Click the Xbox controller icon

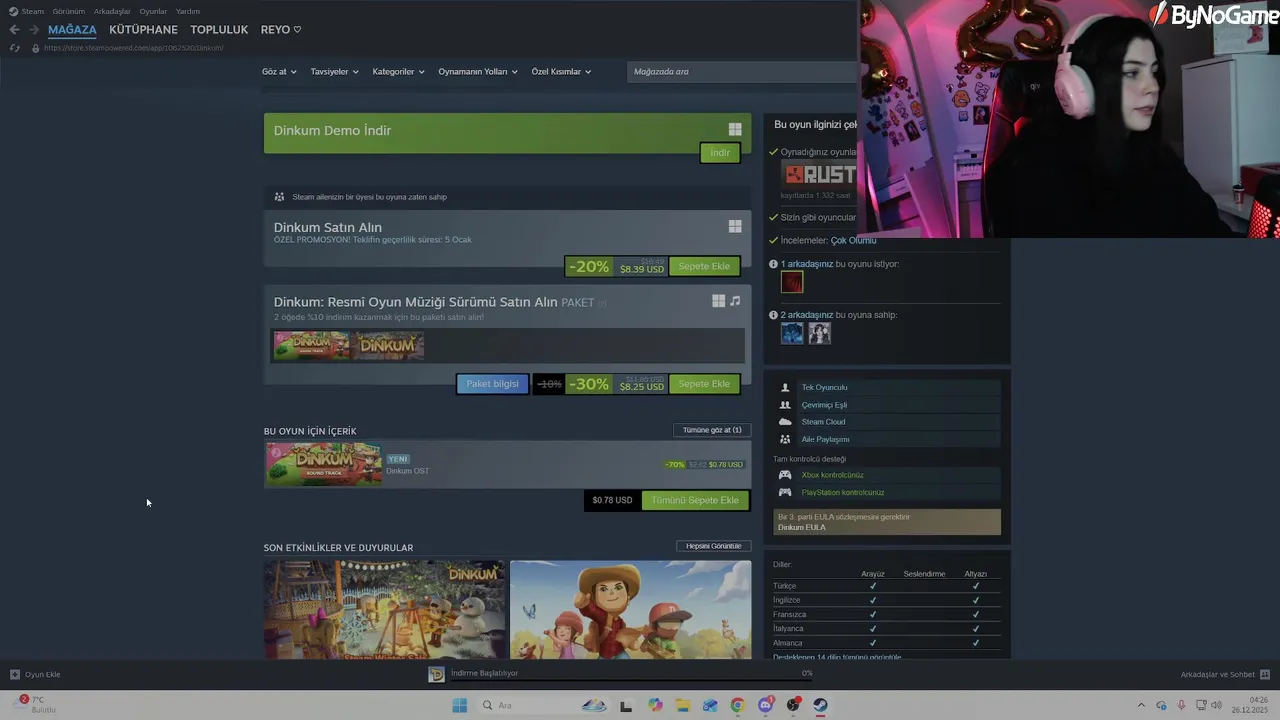tap(785, 475)
